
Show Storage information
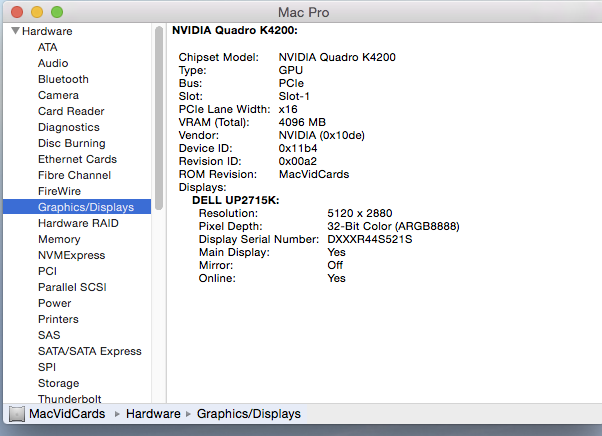[58, 383]
